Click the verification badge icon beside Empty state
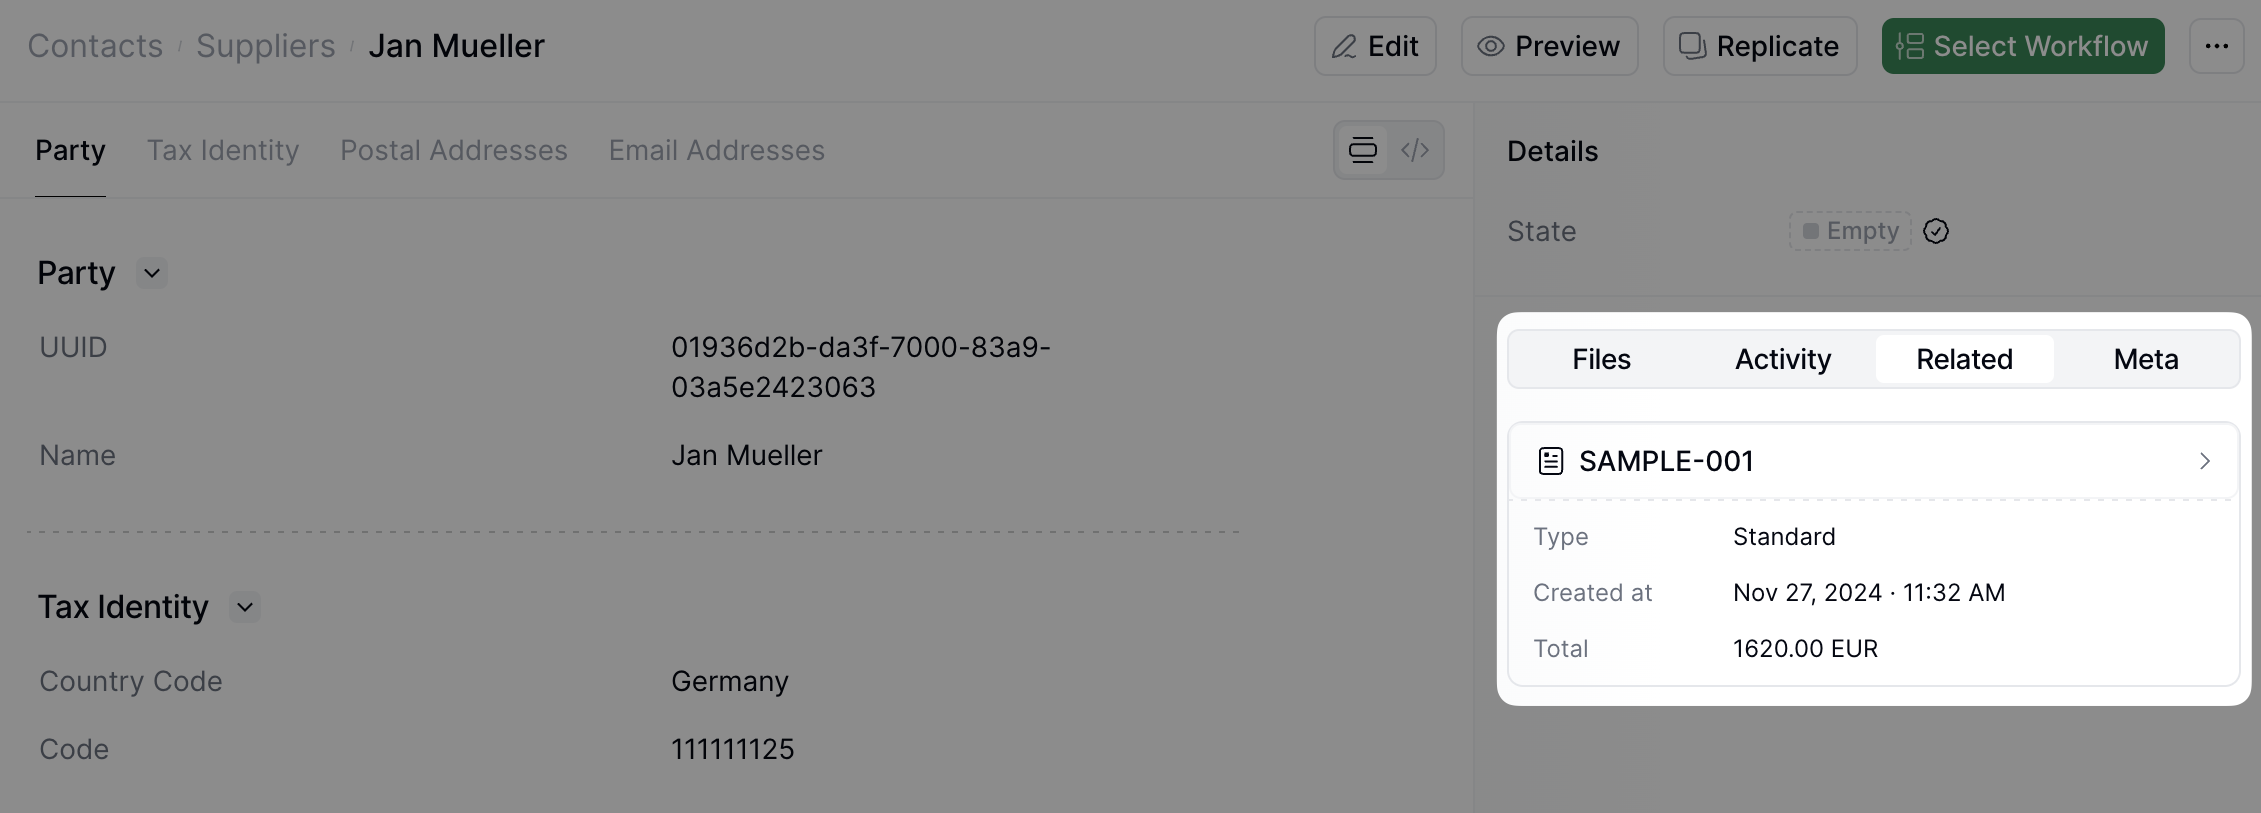This screenshot has width=2261, height=813. (1936, 231)
